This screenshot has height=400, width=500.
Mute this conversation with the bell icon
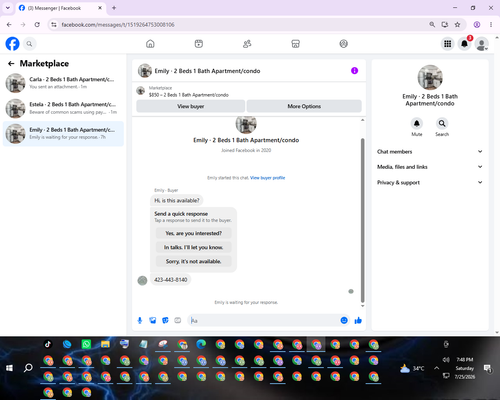(x=417, y=123)
